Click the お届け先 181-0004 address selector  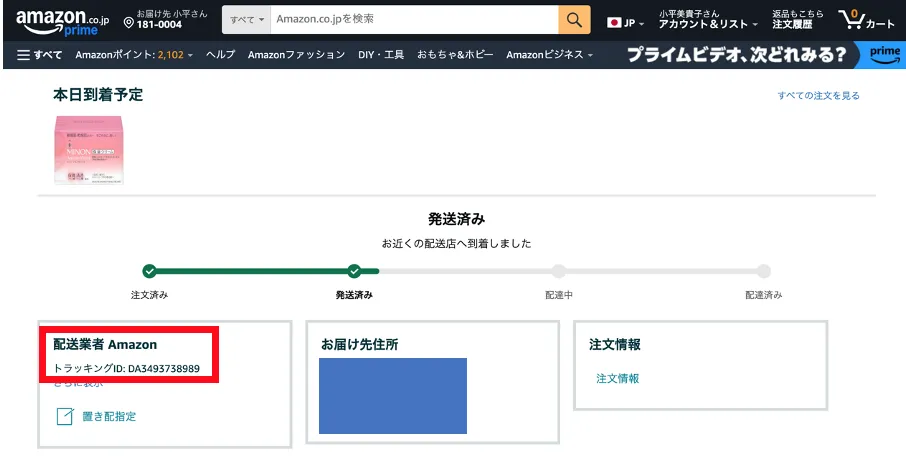tap(165, 20)
